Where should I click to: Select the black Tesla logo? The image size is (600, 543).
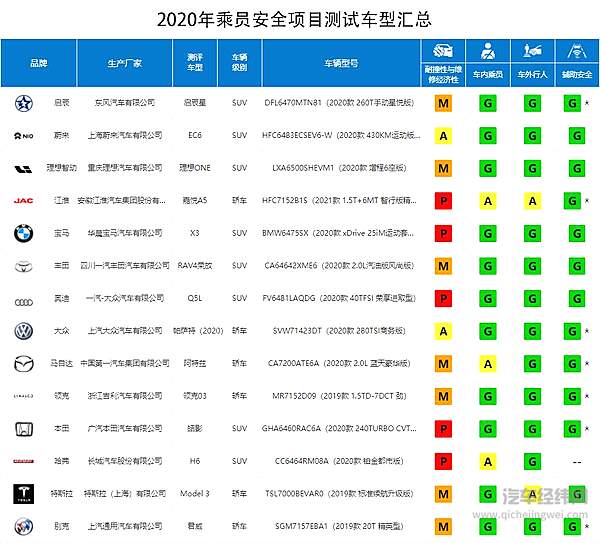coord(24,494)
